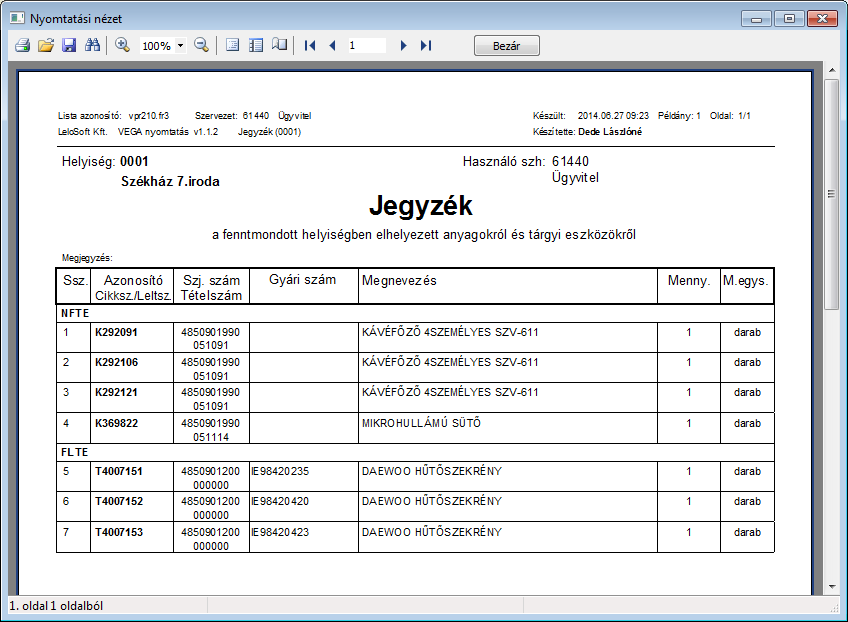
Task: Zoom in with the magnifier plus icon
Action: tap(122, 45)
